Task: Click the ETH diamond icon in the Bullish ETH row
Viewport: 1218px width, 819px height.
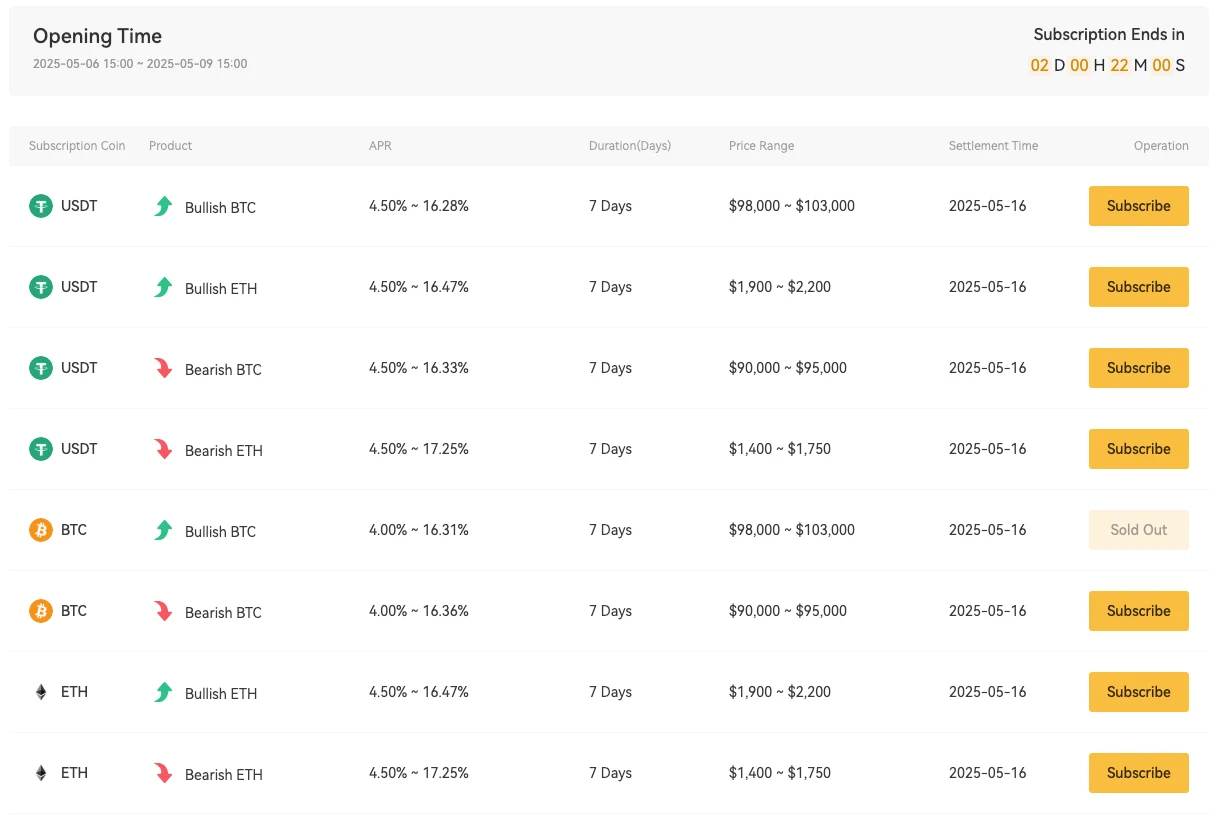Action: tap(41, 692)
